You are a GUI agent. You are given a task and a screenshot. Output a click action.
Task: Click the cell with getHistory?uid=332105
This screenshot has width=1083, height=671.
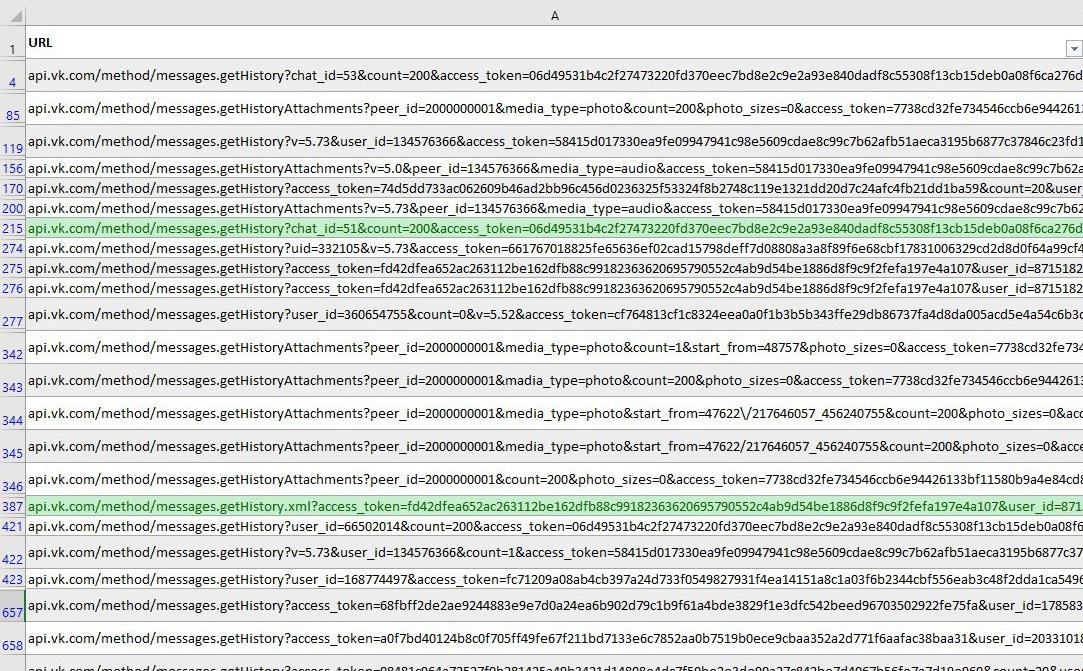tap(554, 248)
